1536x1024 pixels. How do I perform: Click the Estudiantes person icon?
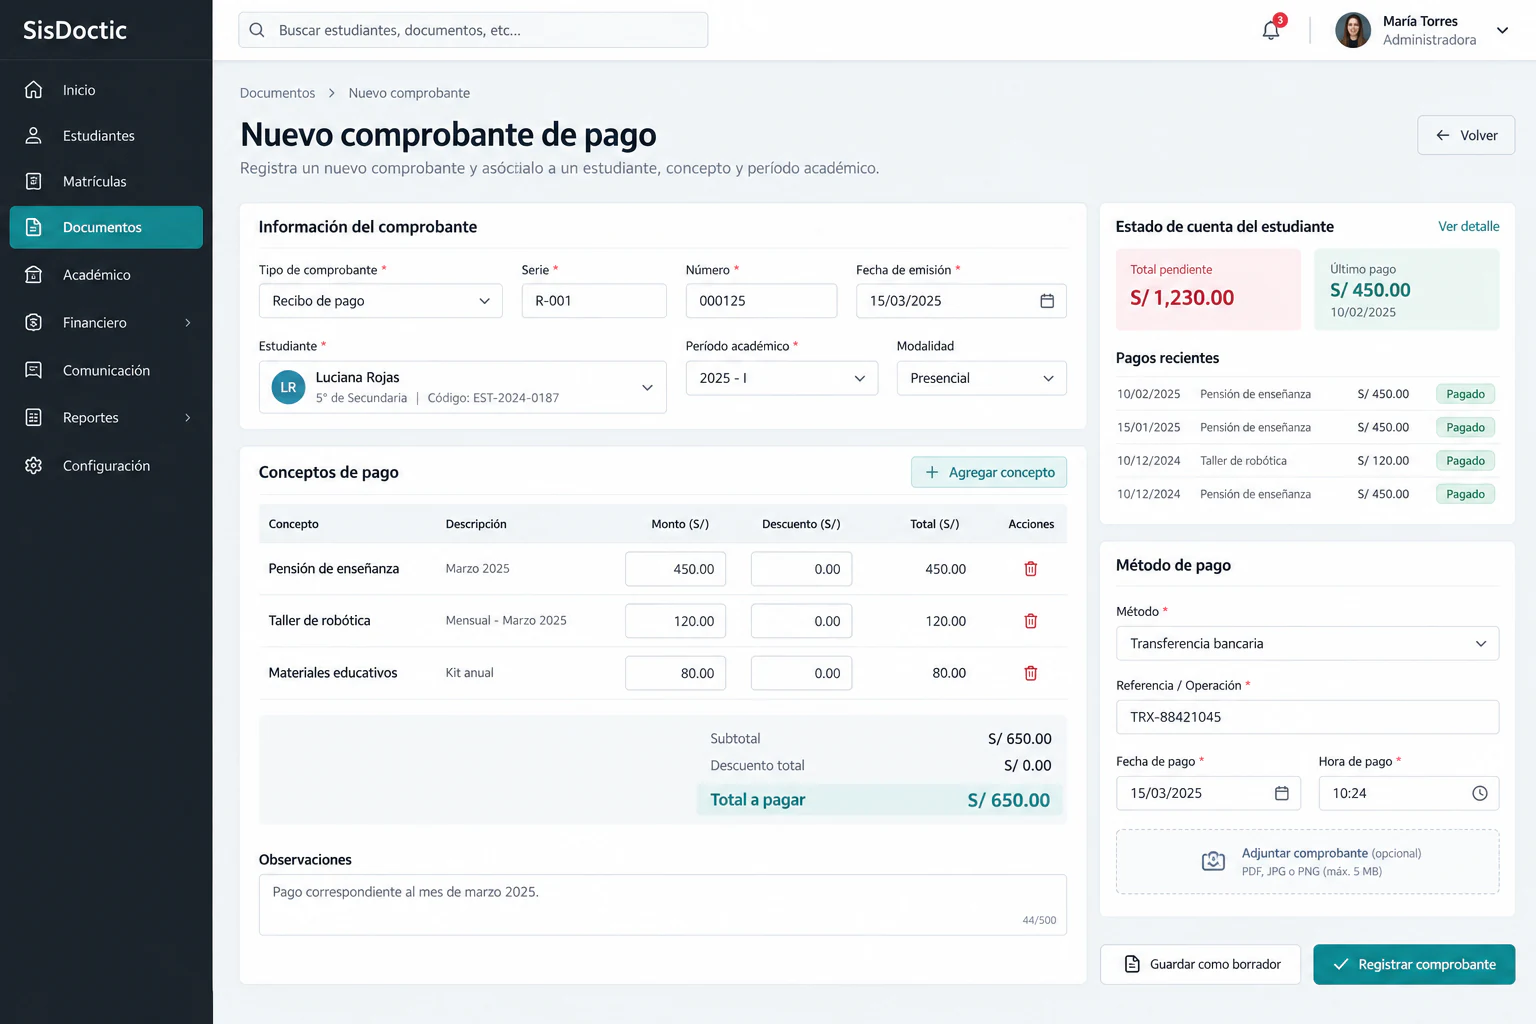point(33,136)
